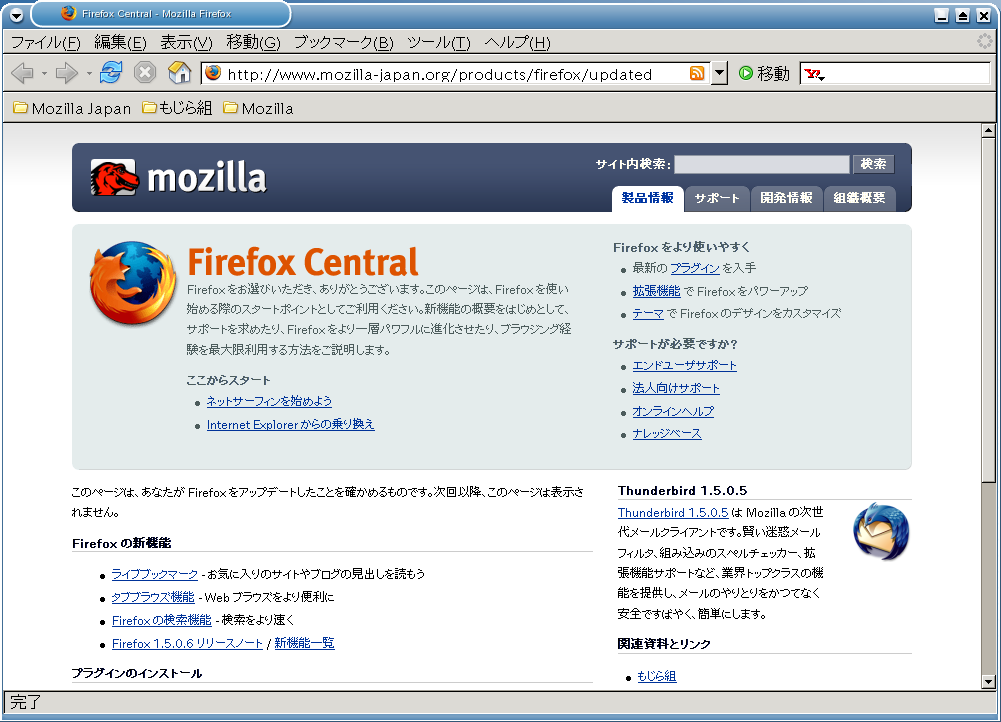The image size is (1001, 722).
Task: Open the タブブラウズ機能 link
Action: coord(153,597)
